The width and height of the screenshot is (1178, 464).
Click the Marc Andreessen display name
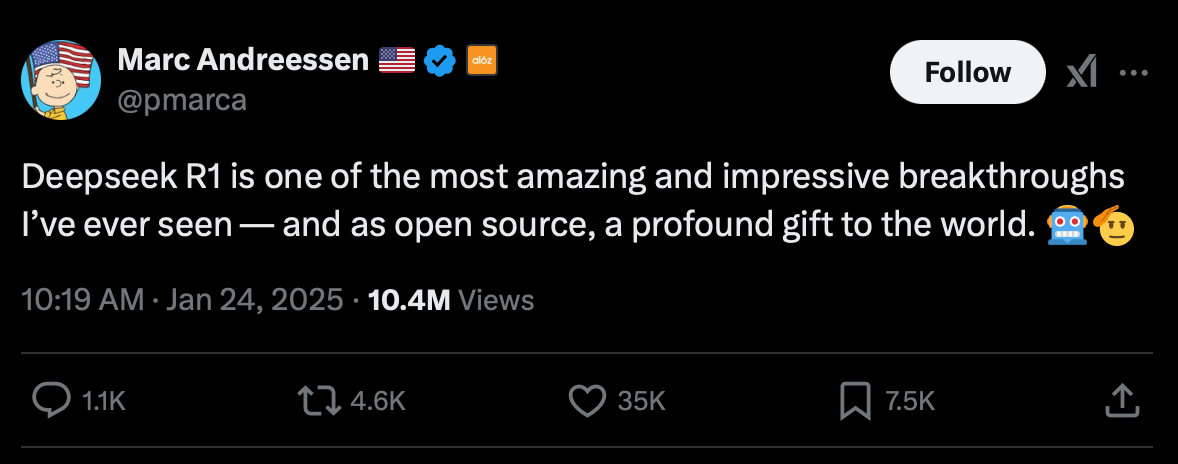coord(243,59)
